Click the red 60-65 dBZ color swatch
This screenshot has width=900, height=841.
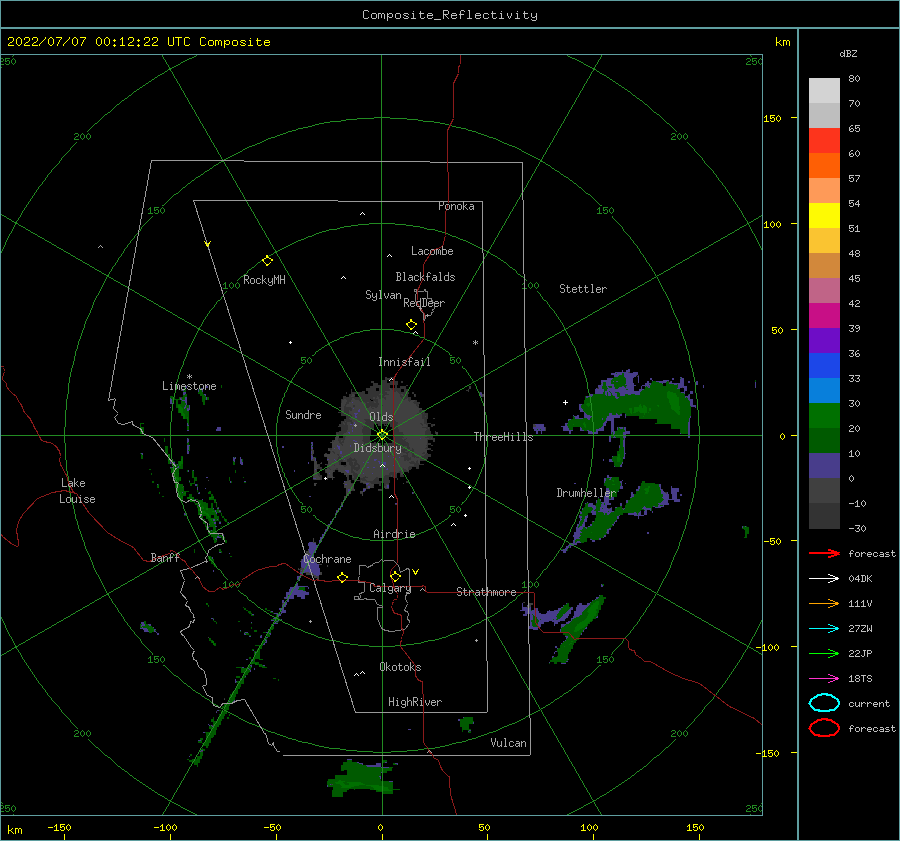tap(824, 141)
